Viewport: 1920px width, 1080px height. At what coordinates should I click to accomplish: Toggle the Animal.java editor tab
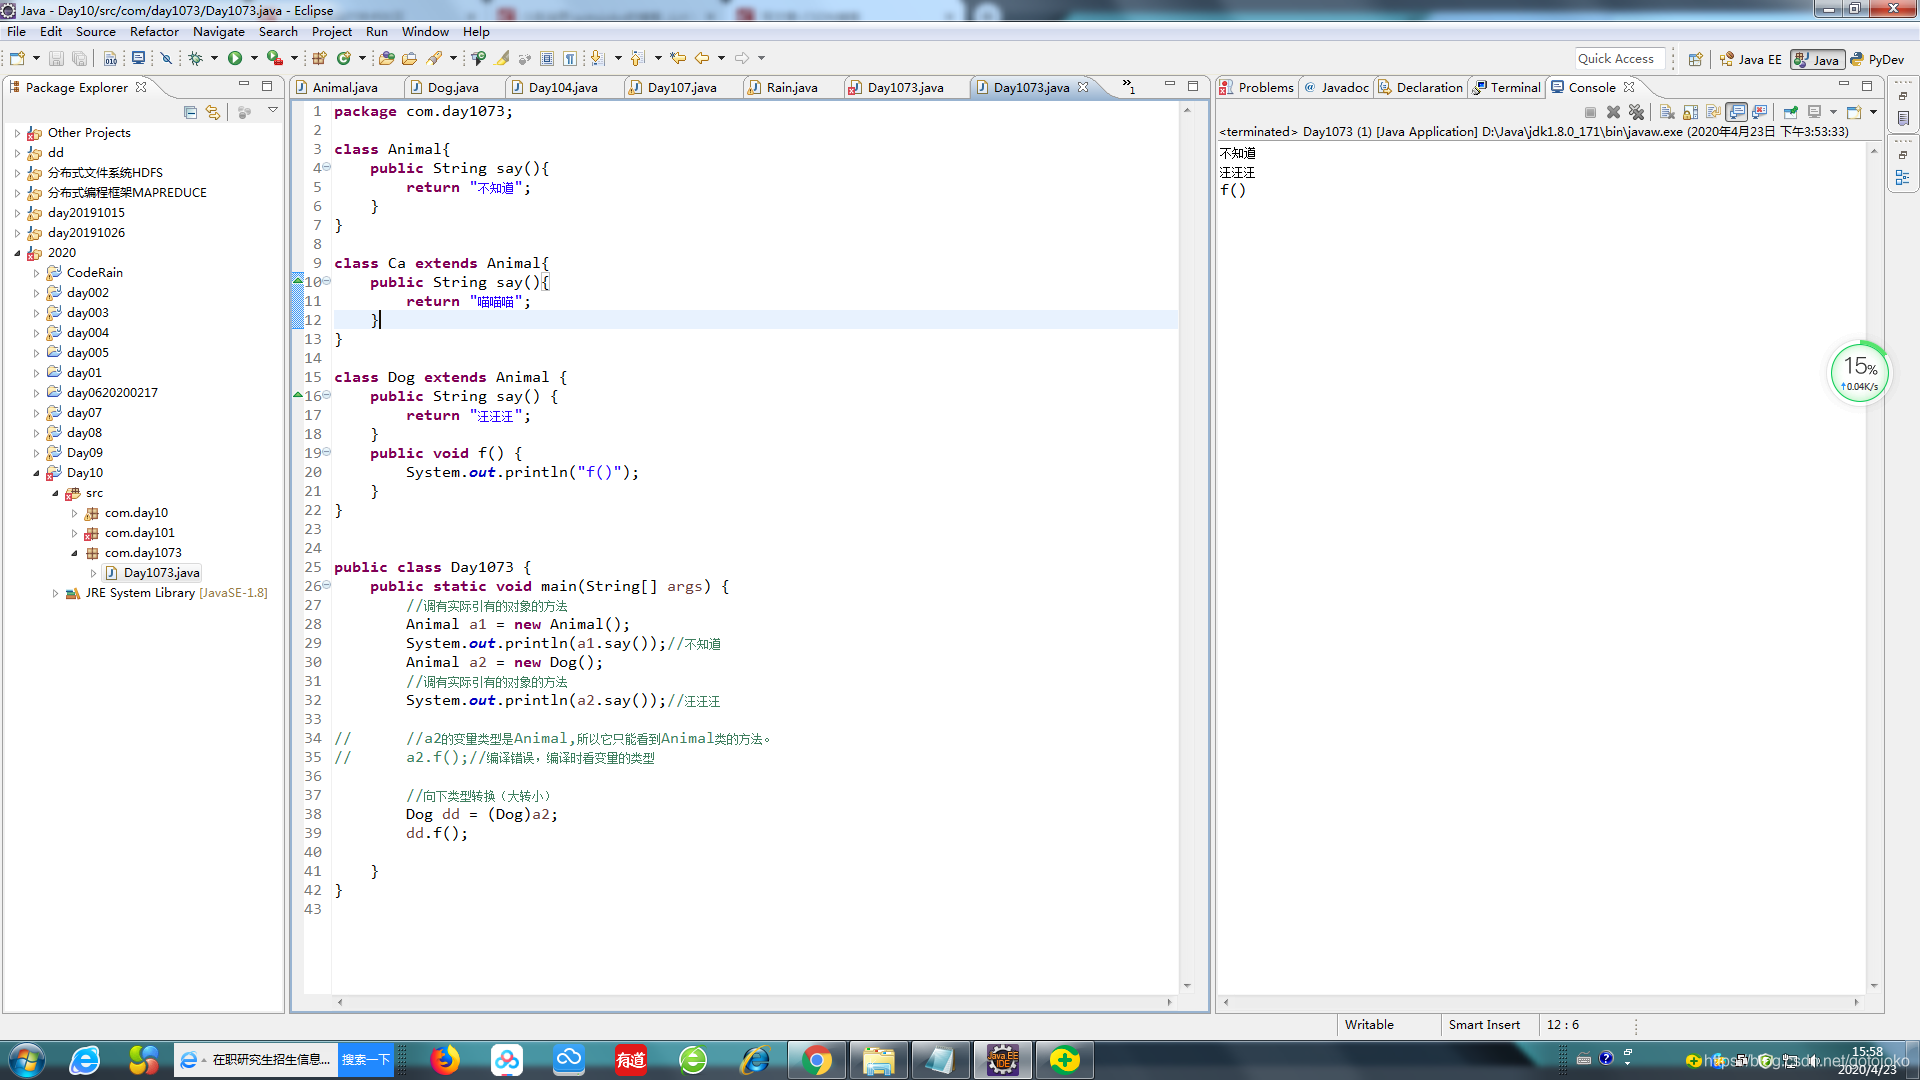tap(343, 87)
